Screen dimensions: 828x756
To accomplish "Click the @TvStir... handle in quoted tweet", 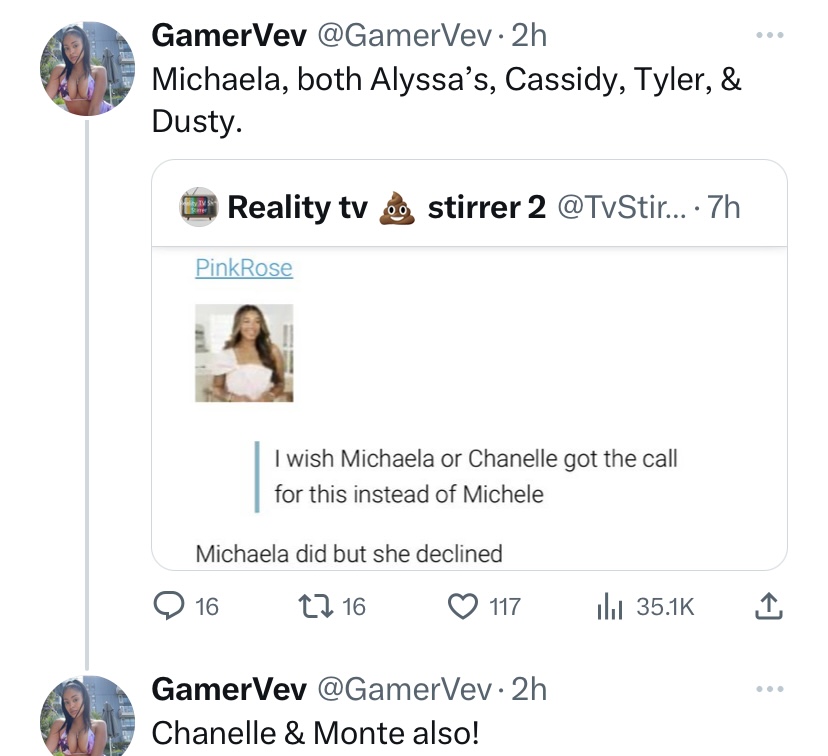I will [x=623, y=207].
